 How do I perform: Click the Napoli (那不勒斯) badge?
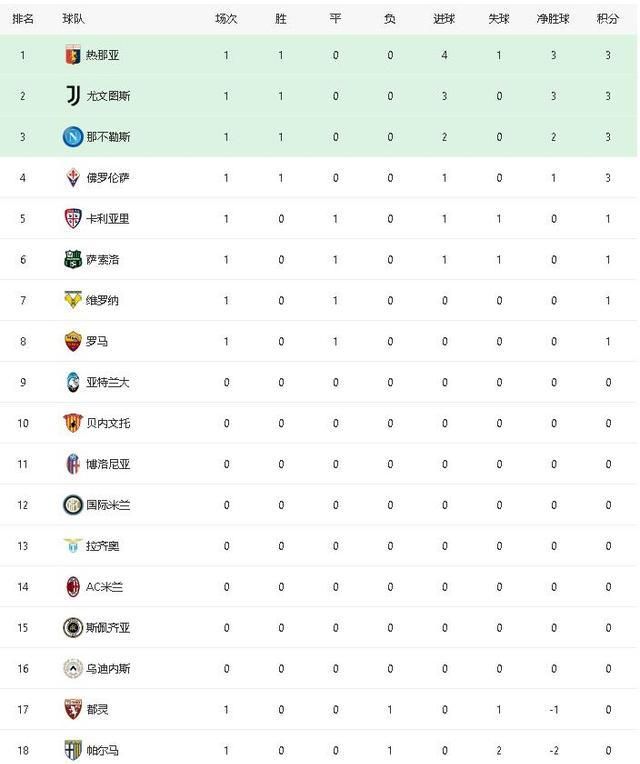tap(73, 136)
